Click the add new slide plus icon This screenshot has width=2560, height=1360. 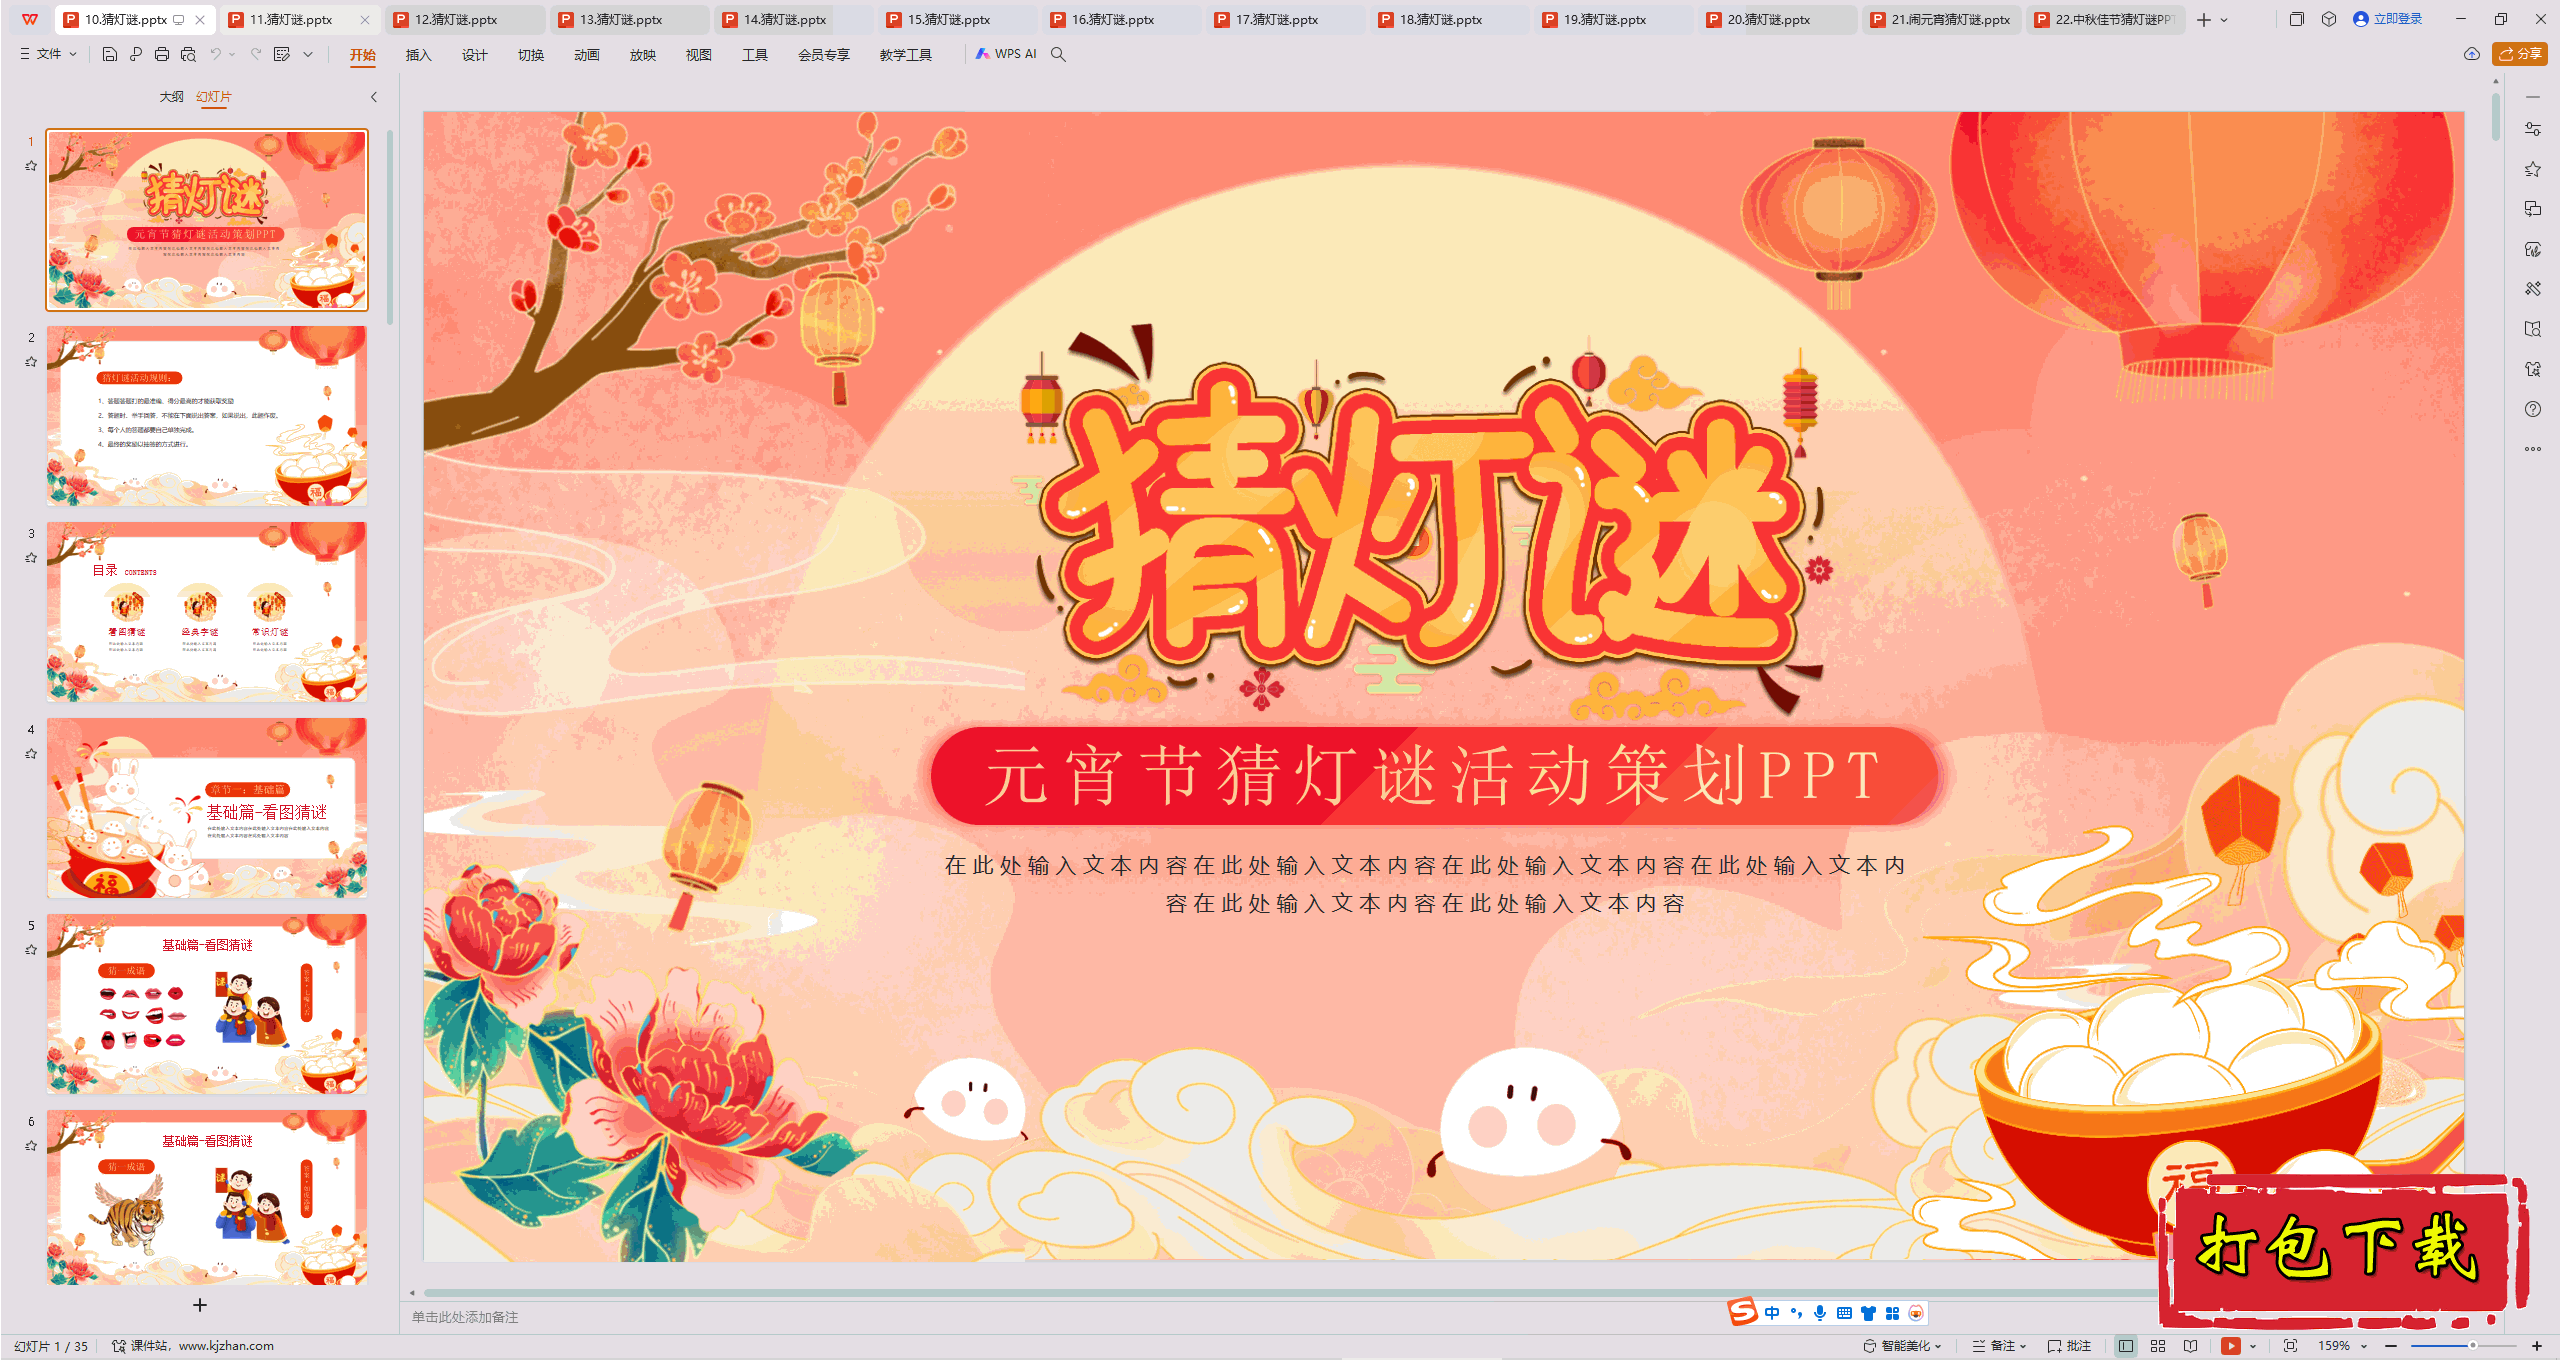point(200,1305)
